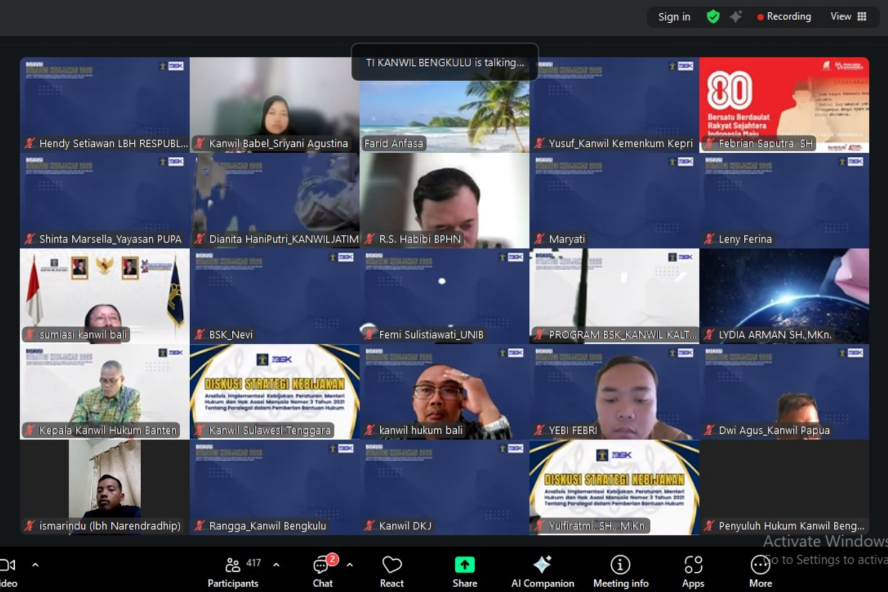Viewport: 888px width, 592px height.
Task: Expand the video options chevron
Action: point(35,565)
